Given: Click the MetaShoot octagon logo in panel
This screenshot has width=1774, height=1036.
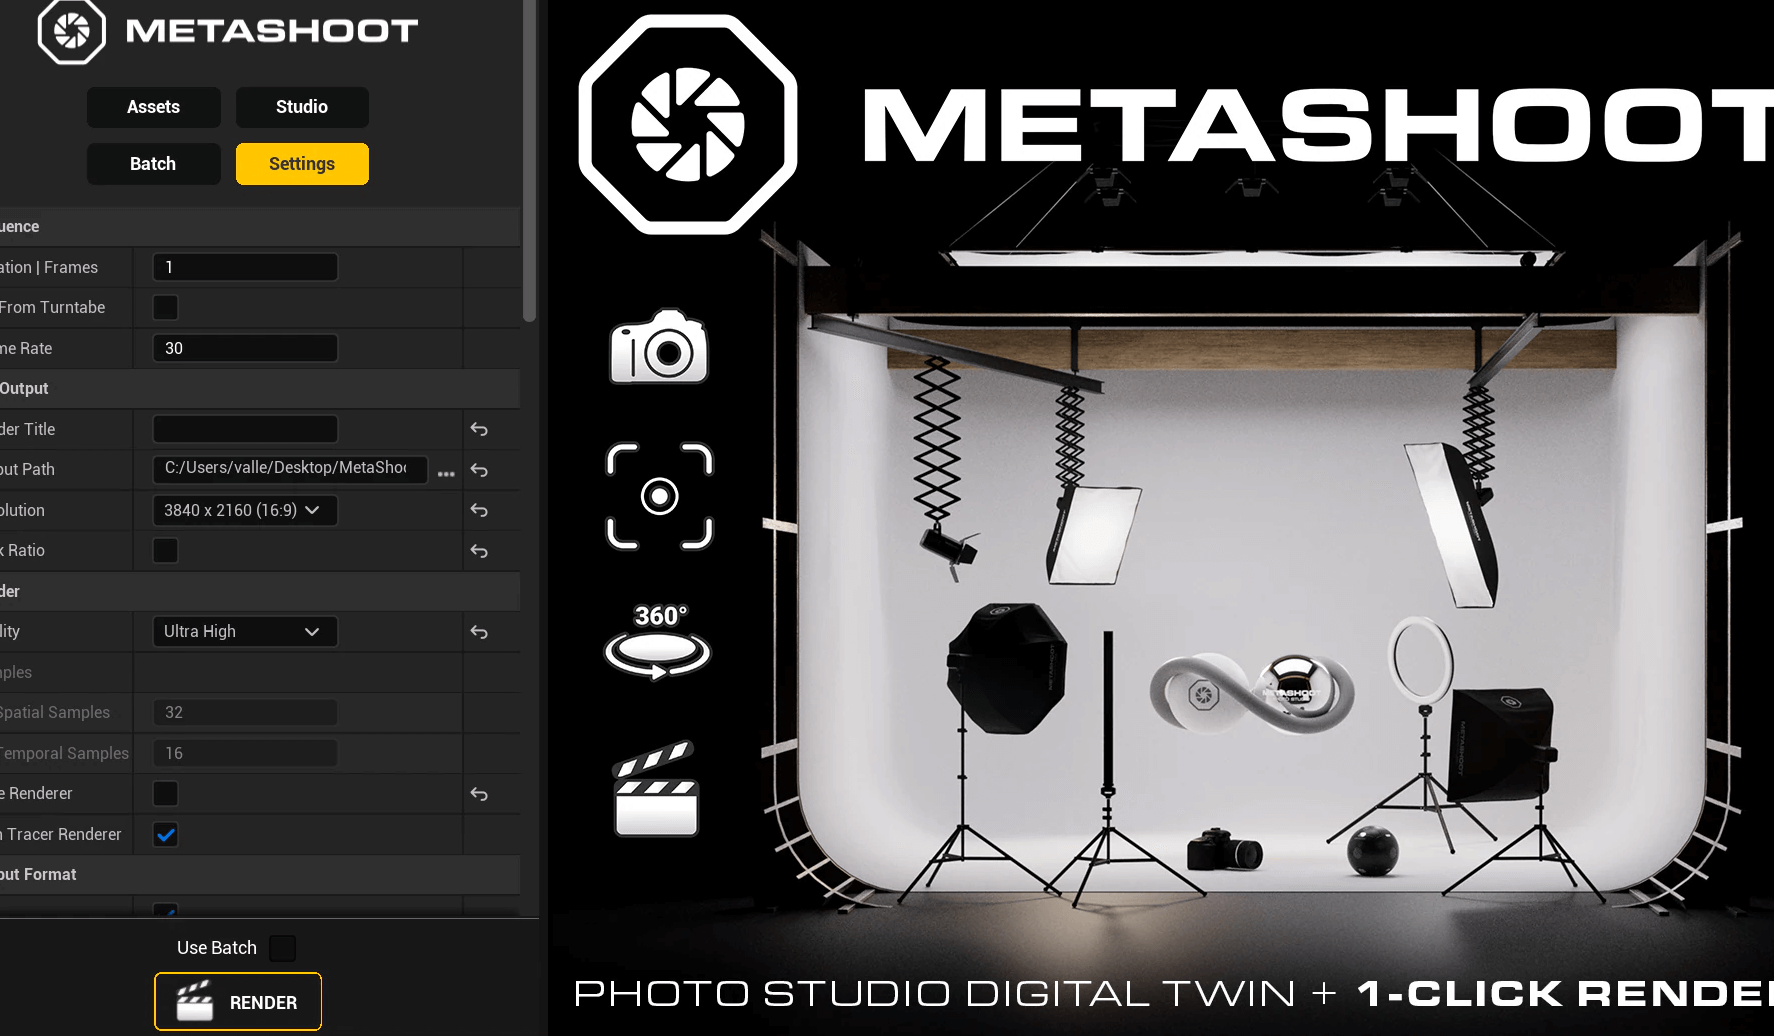Looking at the screenshot, I should coord(71,32).
